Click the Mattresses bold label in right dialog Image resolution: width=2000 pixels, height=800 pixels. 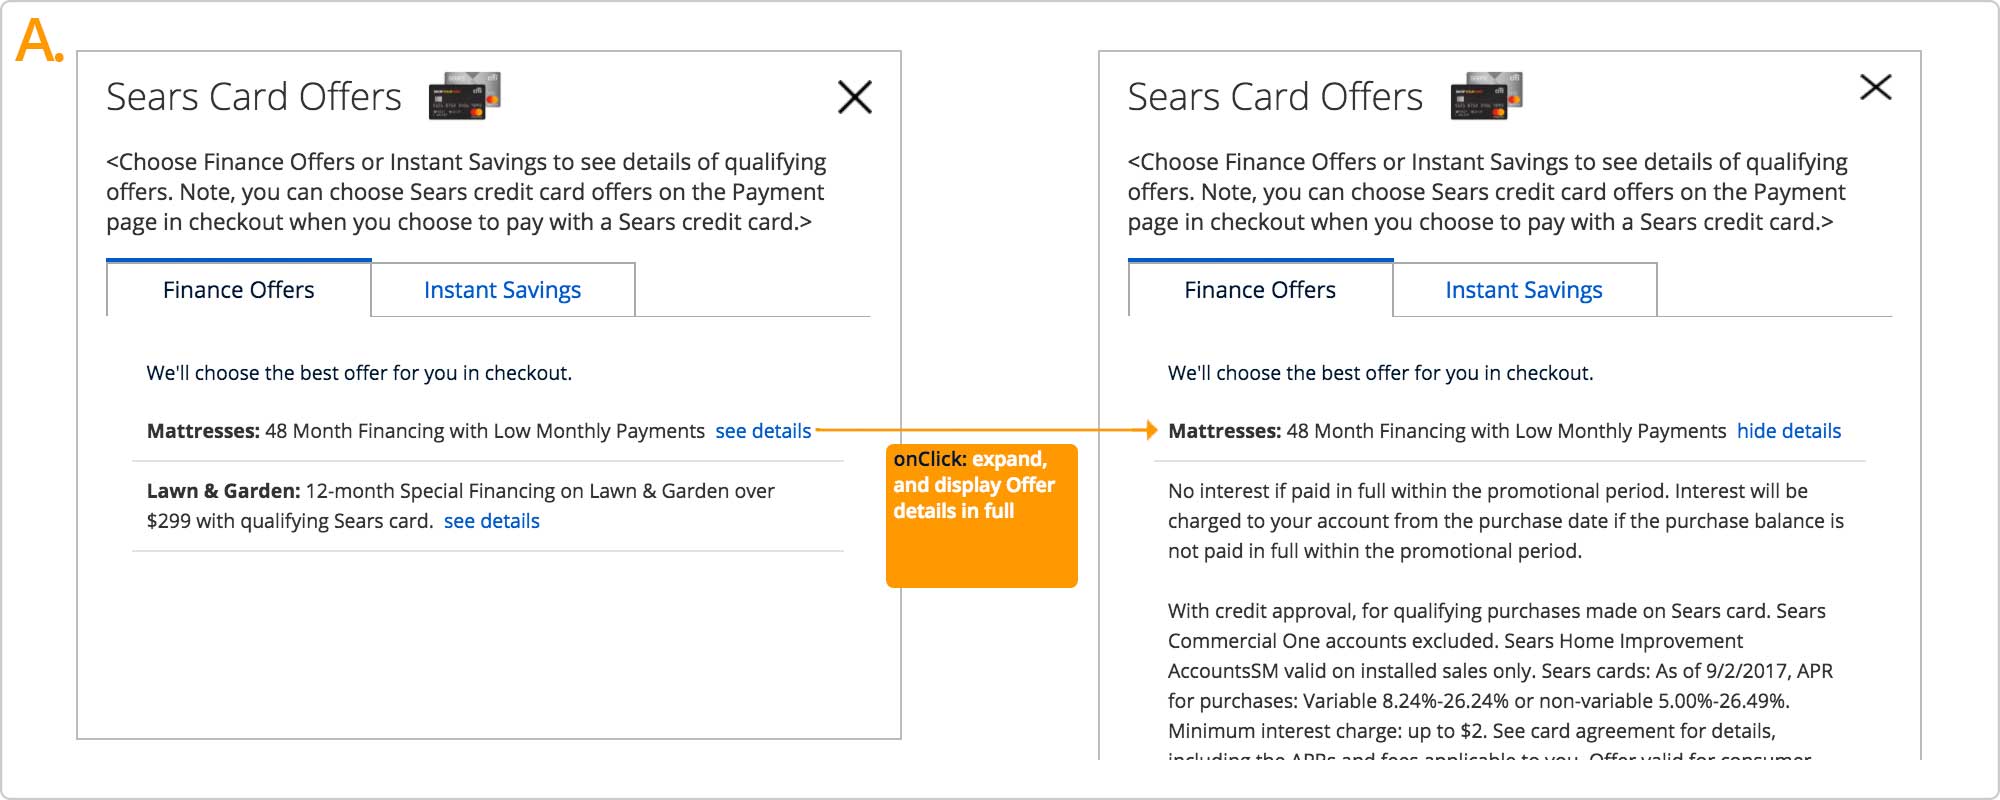click(x=1224, y=431)
